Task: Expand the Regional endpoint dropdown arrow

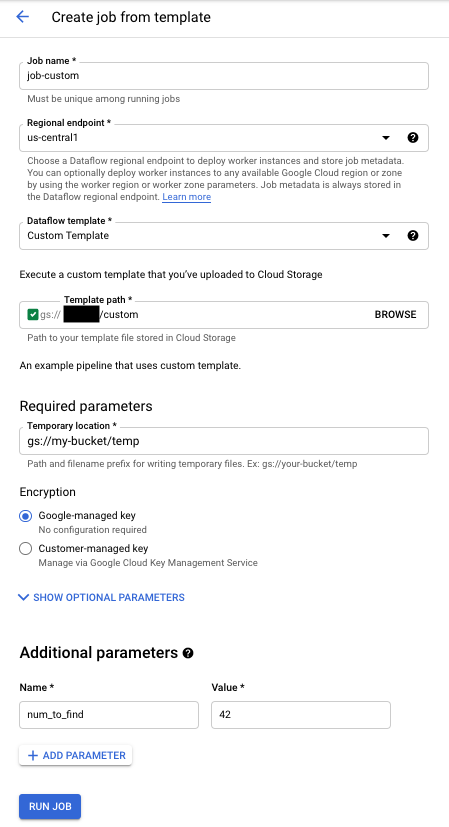Action: (x=386, y=138)
